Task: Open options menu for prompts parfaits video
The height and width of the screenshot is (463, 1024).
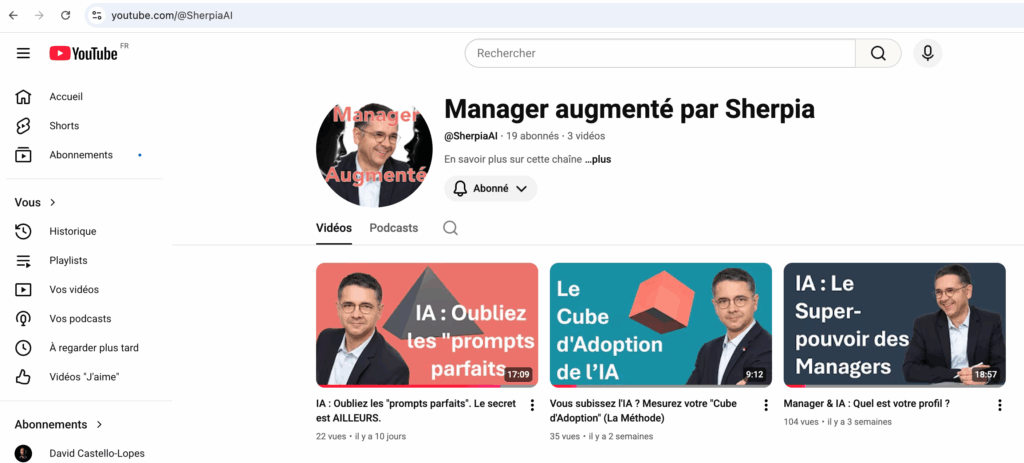Action: (532, 406)
